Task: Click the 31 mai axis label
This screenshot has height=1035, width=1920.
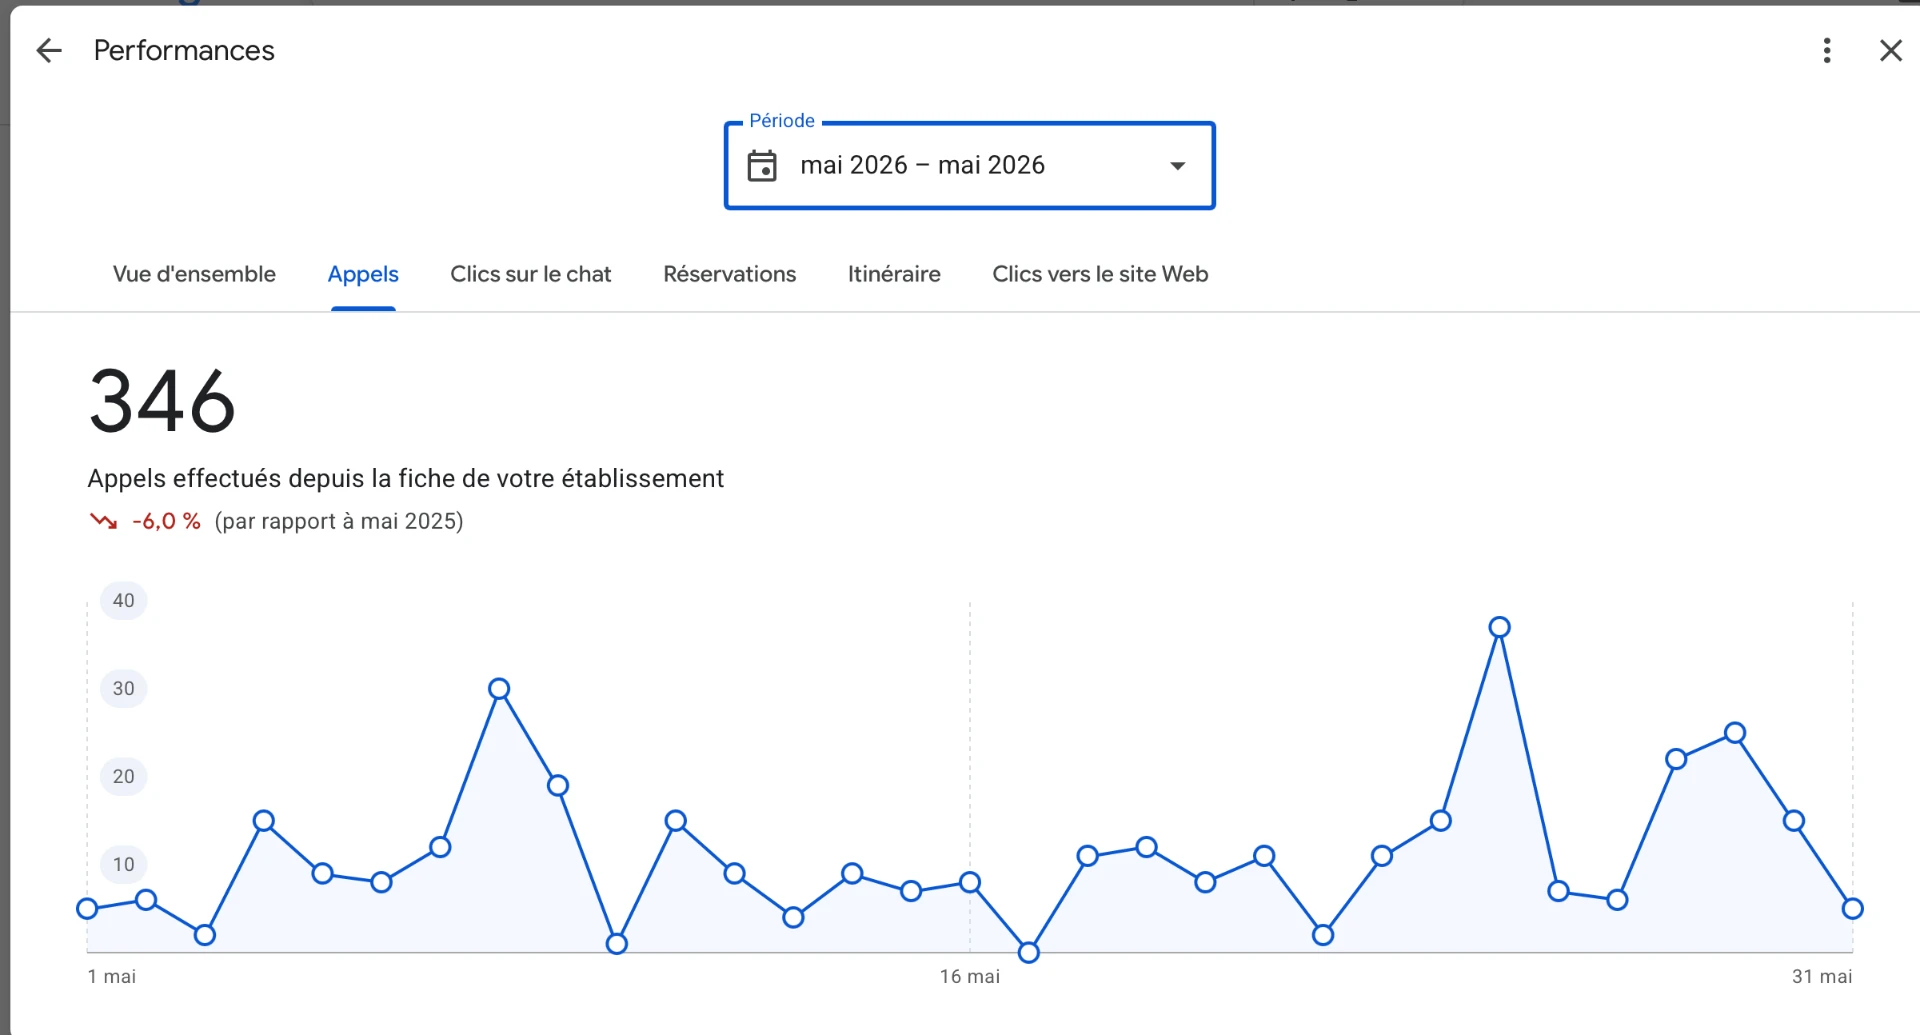Action: pos(1822,977)
